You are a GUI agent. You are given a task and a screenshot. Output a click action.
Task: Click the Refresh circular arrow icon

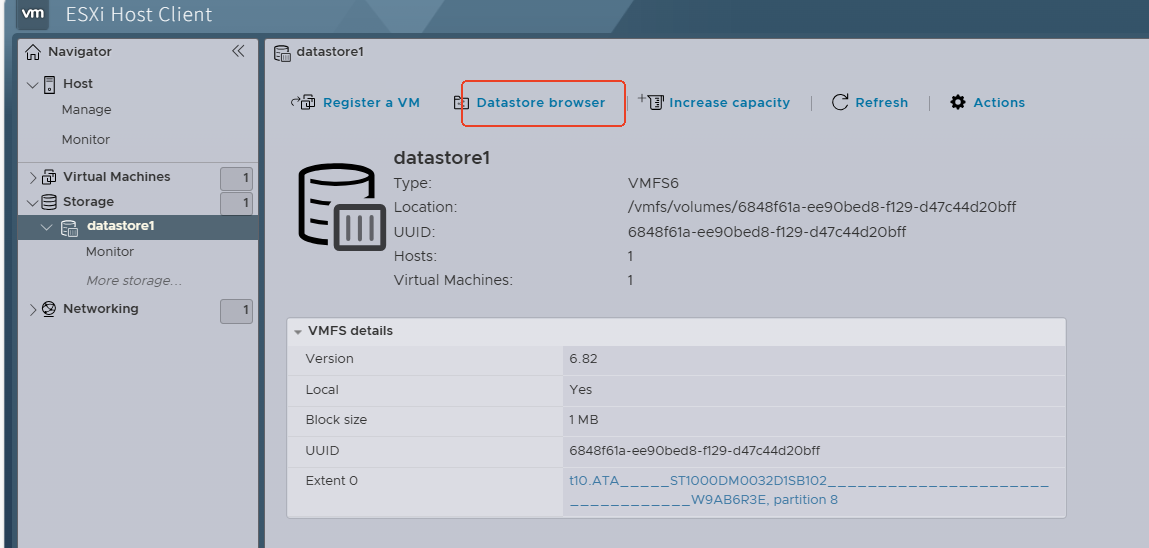840,103
